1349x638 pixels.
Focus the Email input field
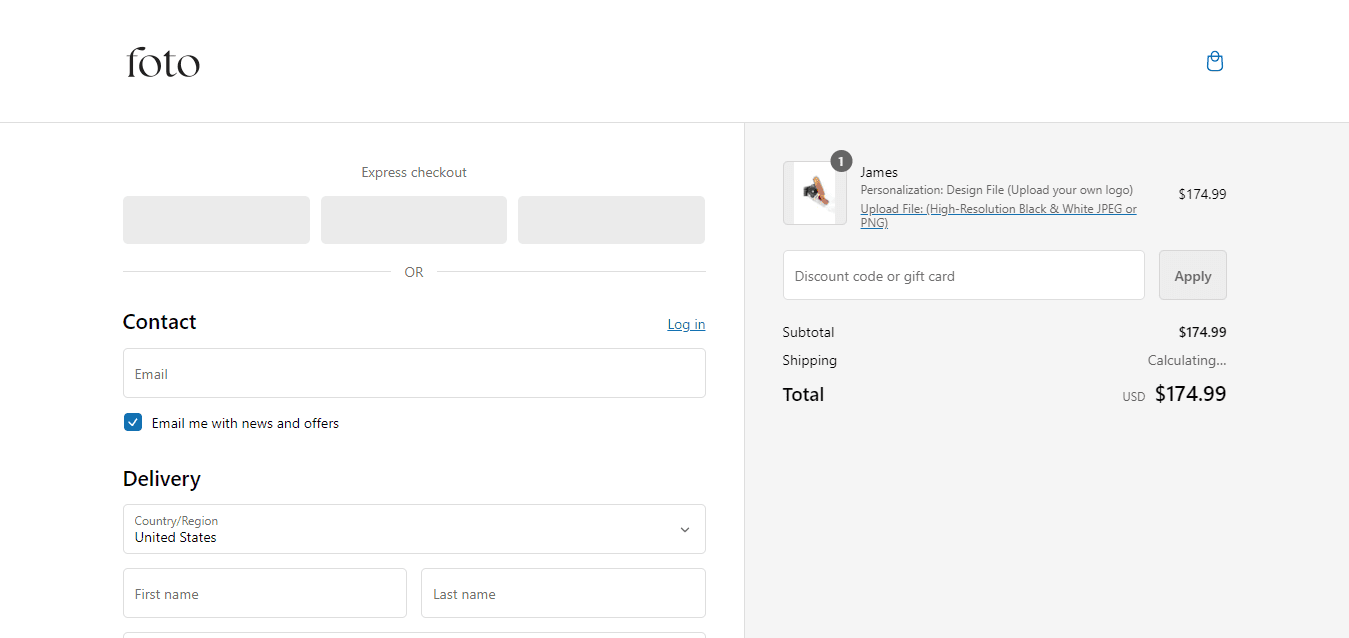414,373
